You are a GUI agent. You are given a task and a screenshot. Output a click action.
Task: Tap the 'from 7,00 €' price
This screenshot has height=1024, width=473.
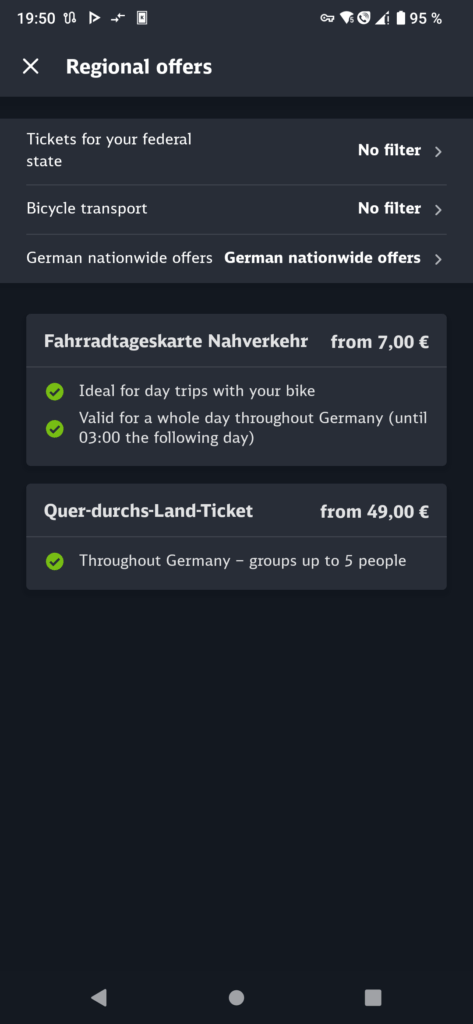(380, 342)
